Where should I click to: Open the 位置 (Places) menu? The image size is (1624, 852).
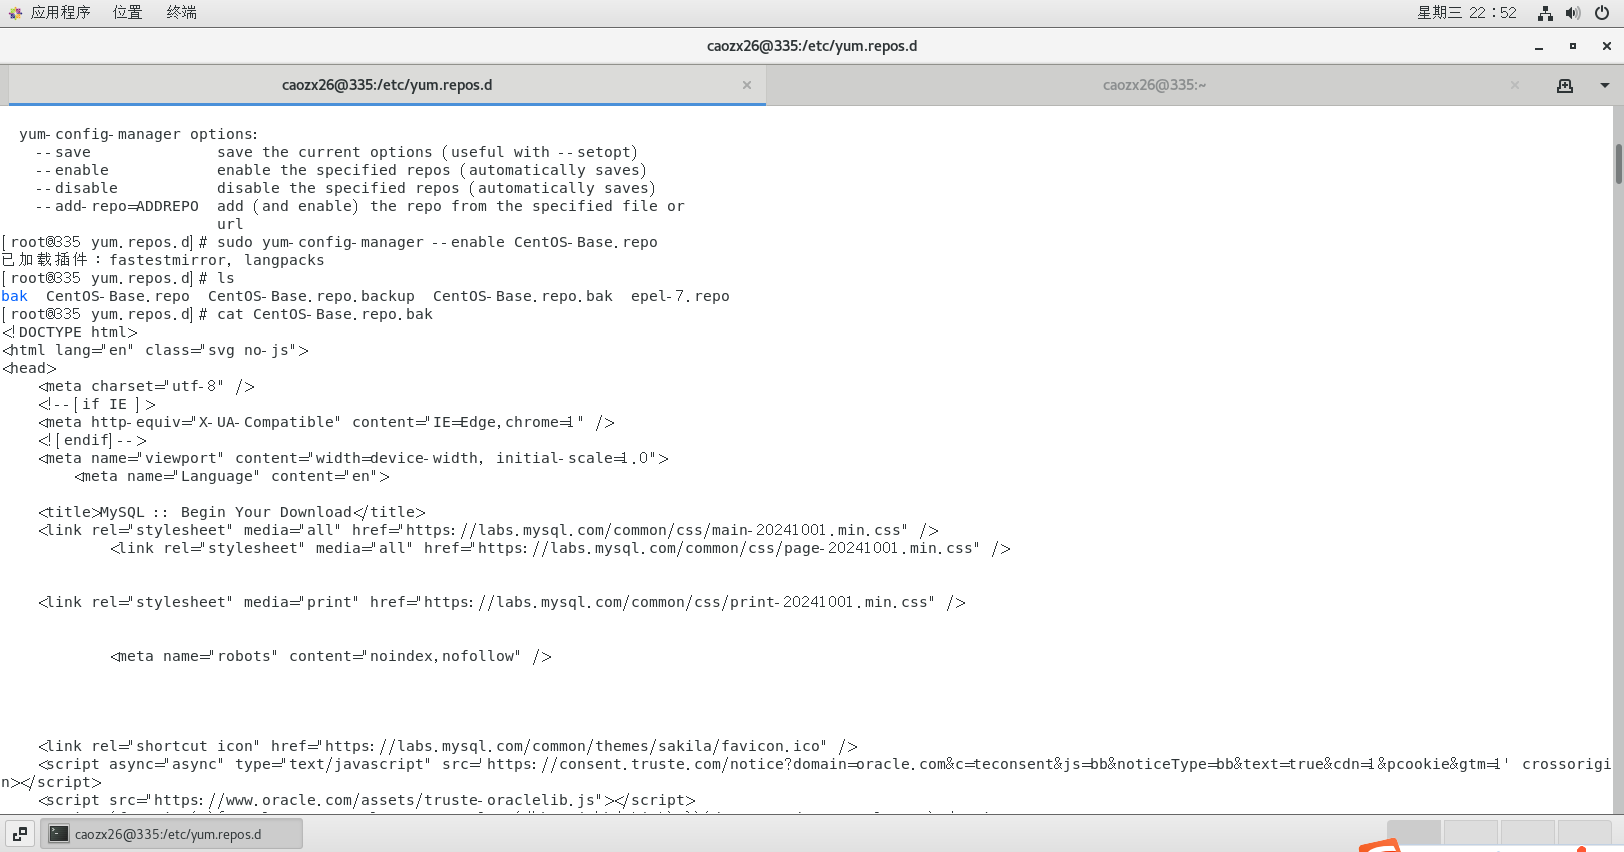pos(127,13)
